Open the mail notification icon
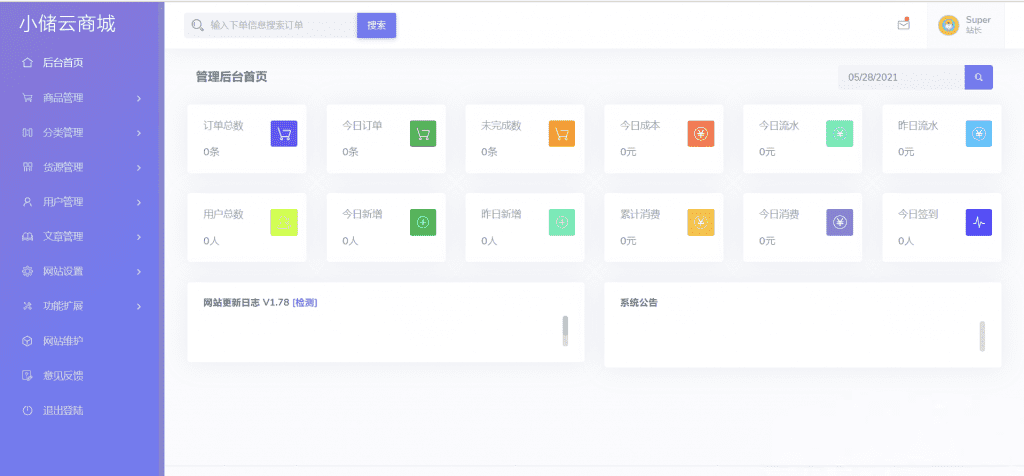Screen dimensions: 1024x476 tap(904, 24)
